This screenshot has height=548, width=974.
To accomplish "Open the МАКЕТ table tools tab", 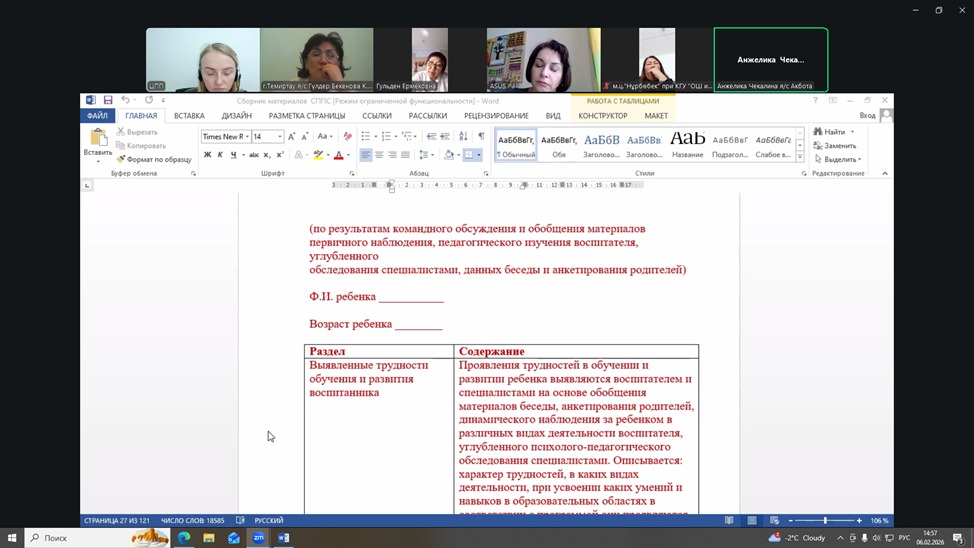I will [x=656, y=116].
